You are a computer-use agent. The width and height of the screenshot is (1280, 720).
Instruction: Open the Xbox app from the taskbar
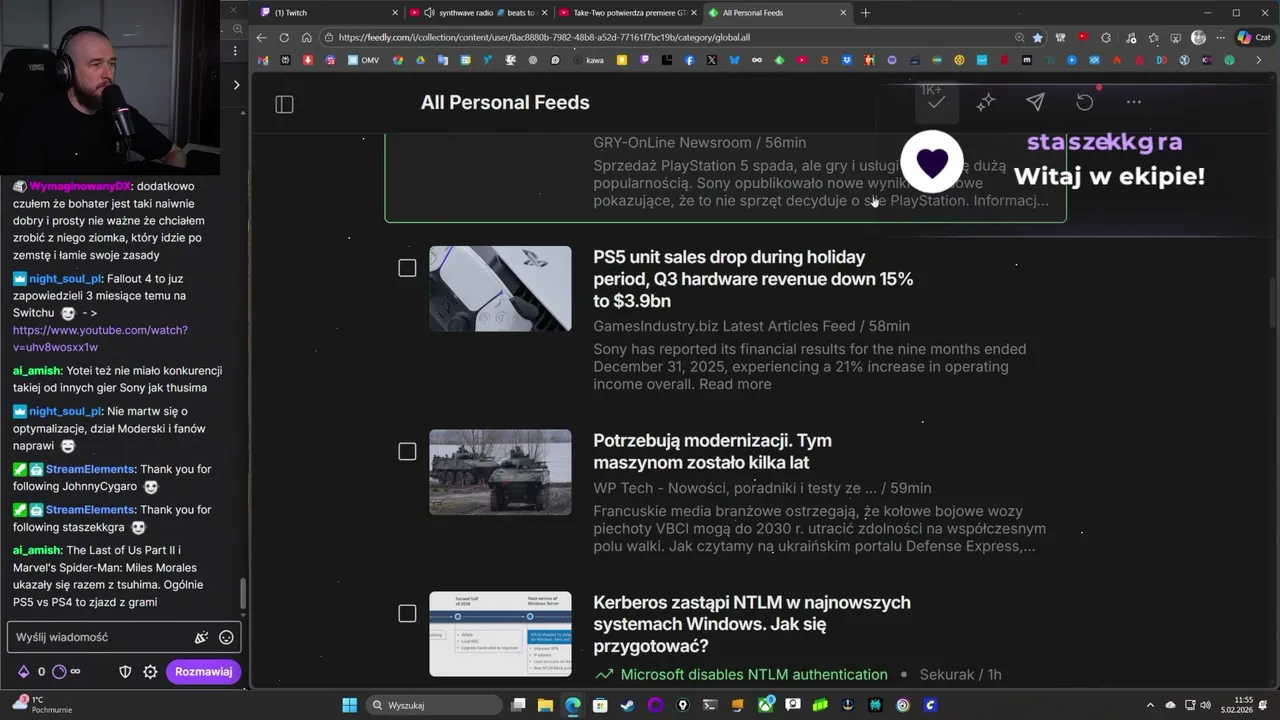[765, 705]
